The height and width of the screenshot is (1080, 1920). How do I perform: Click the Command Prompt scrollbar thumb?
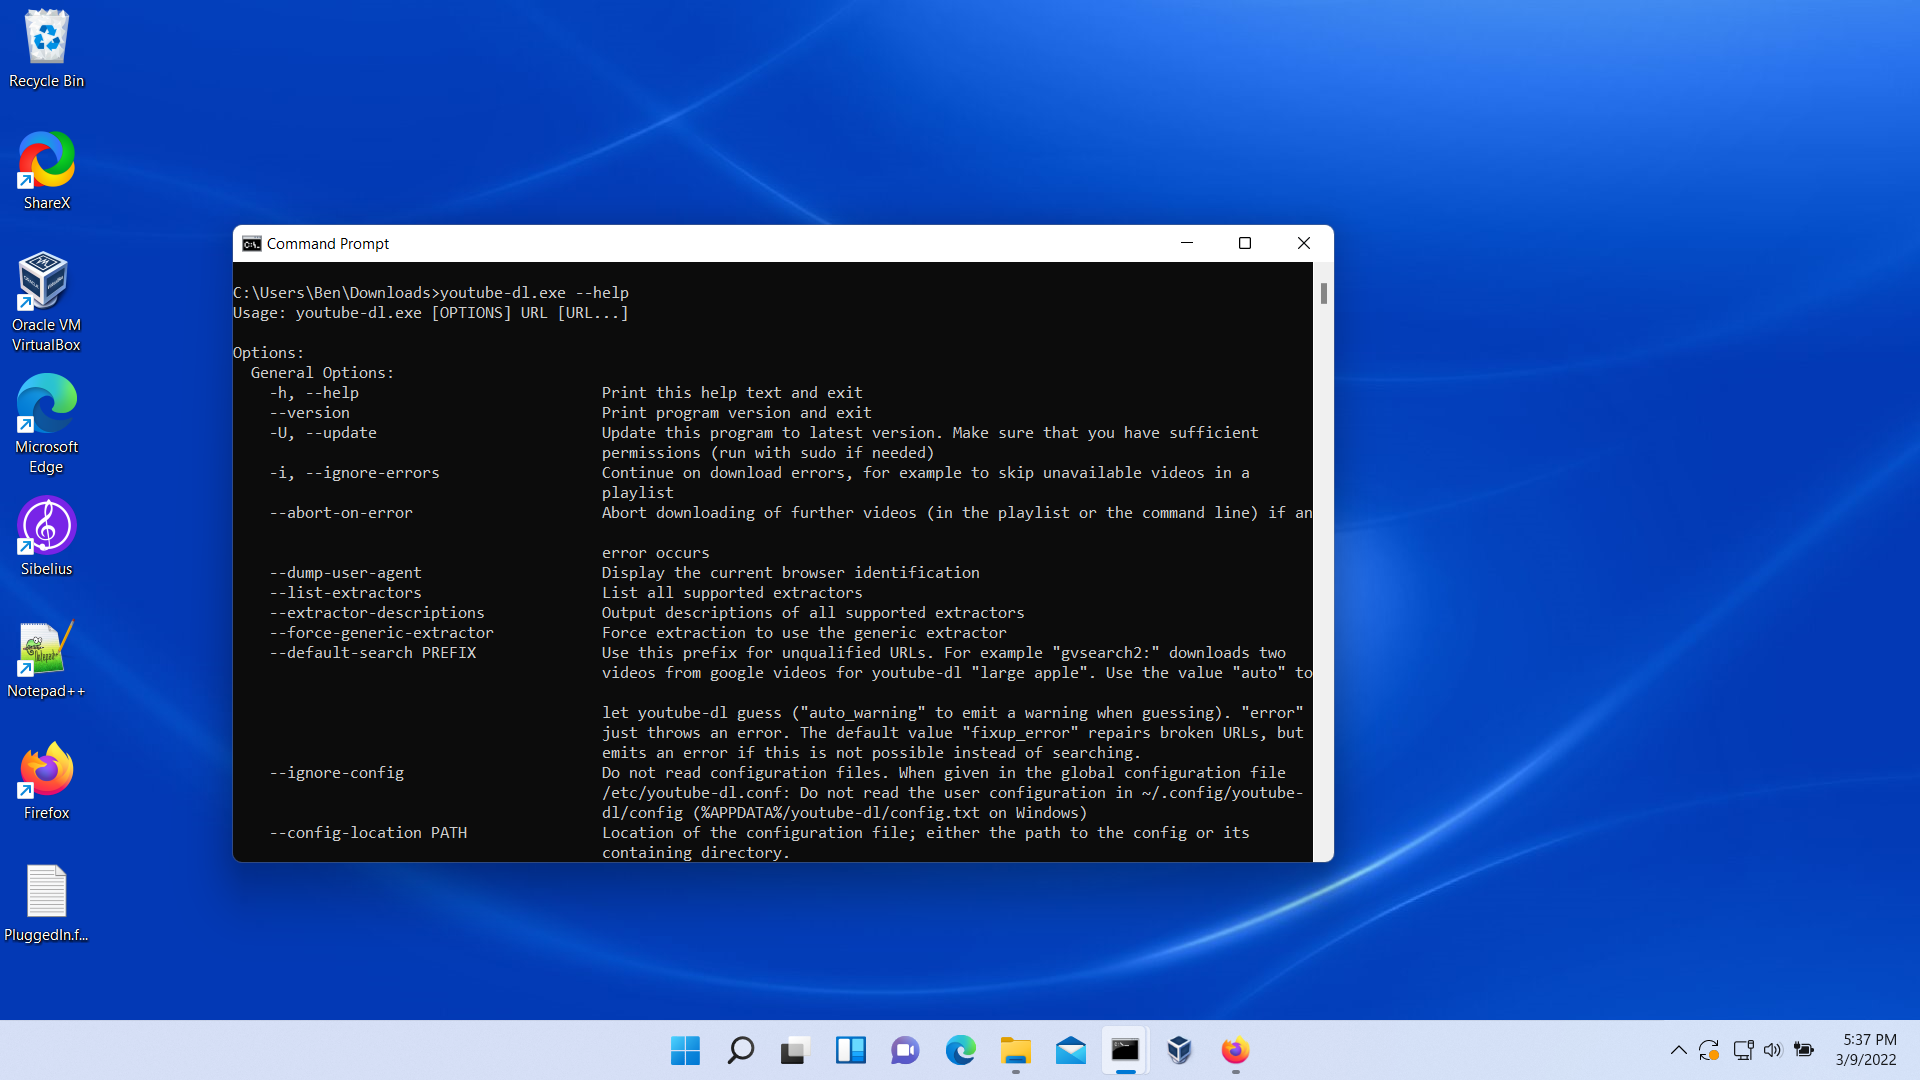[x=1323, y=293]
